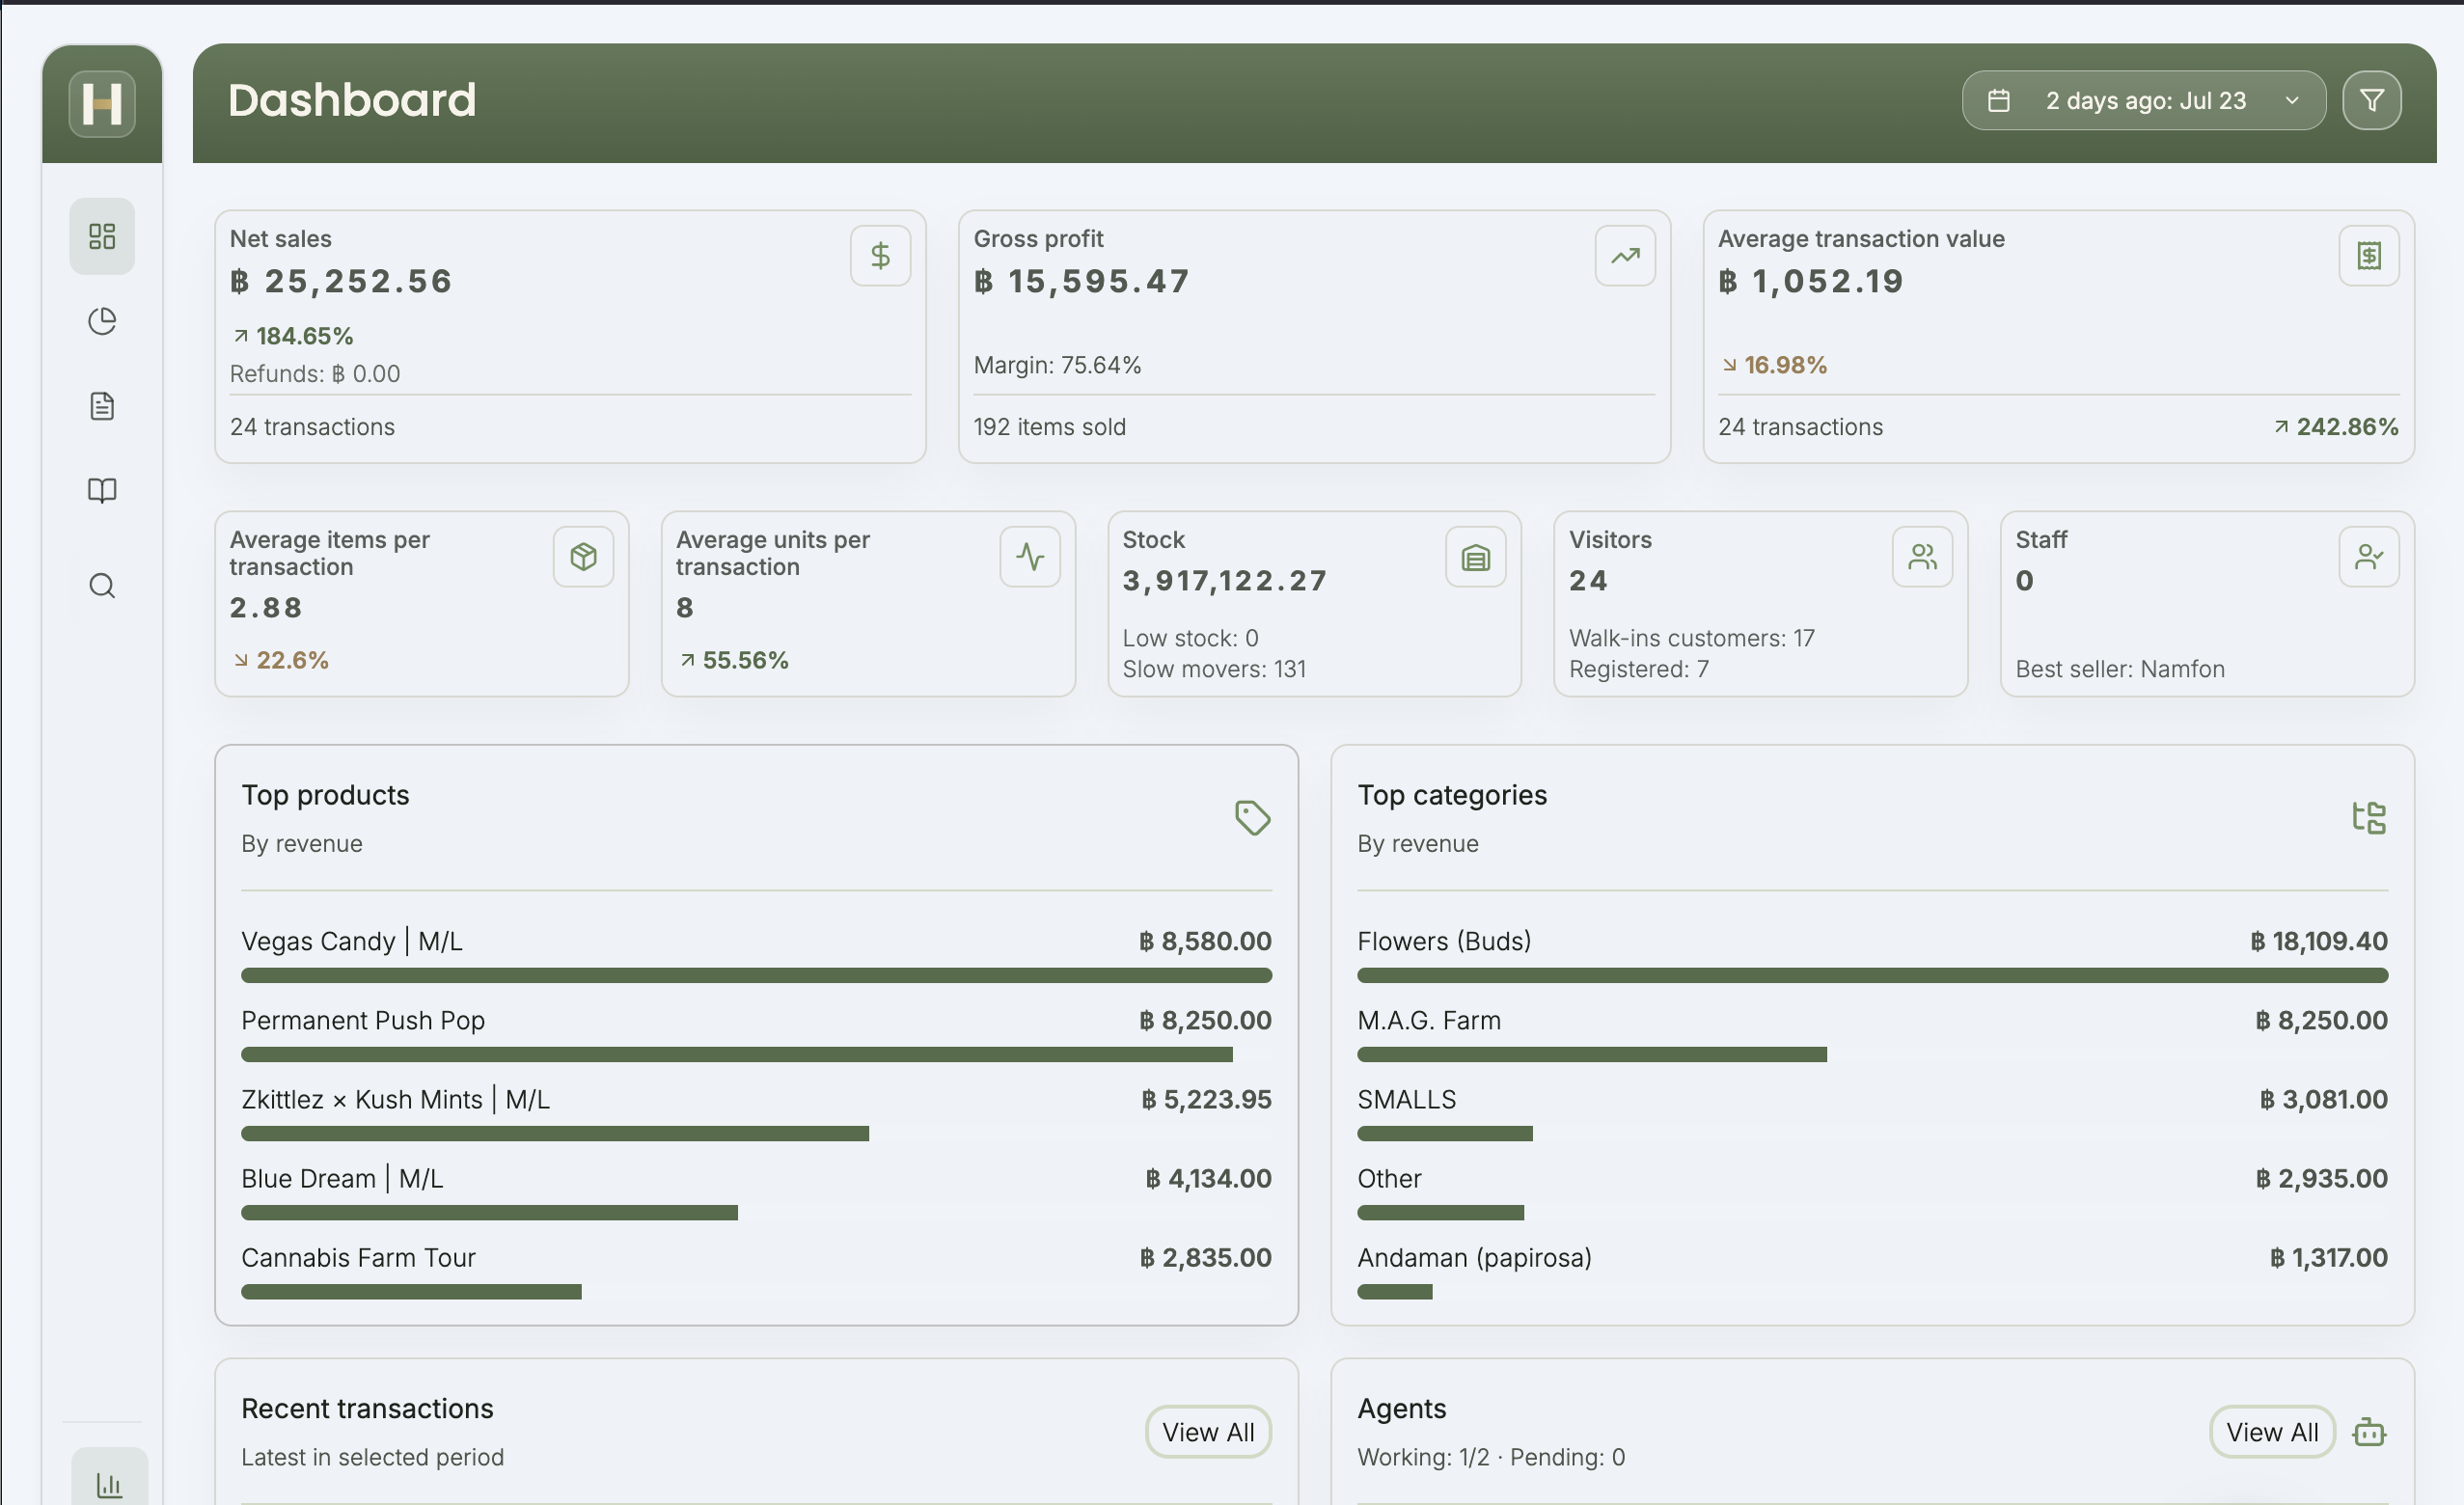Viewport: 2464px width, 1505px height.
Task: Click the warehouse icon on Stock card
Action: coord(1476,556)
